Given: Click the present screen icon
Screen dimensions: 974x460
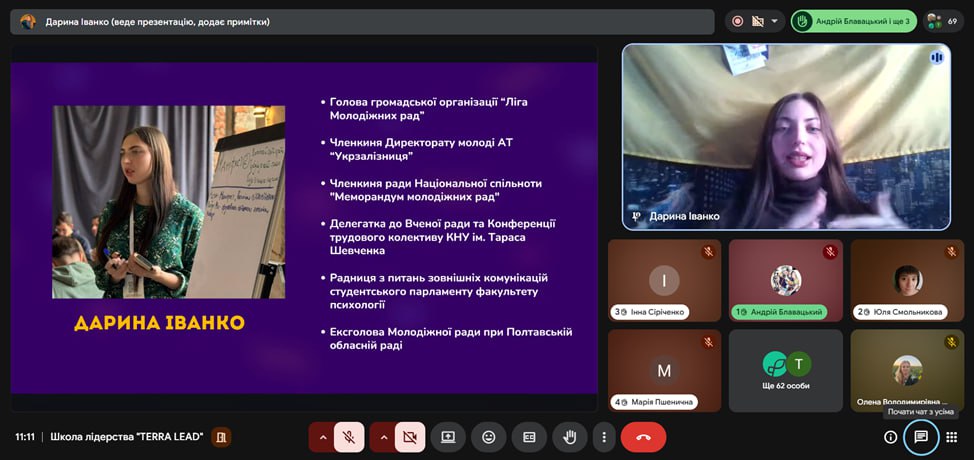Looking at the screenshot, I should coord(448,437).
